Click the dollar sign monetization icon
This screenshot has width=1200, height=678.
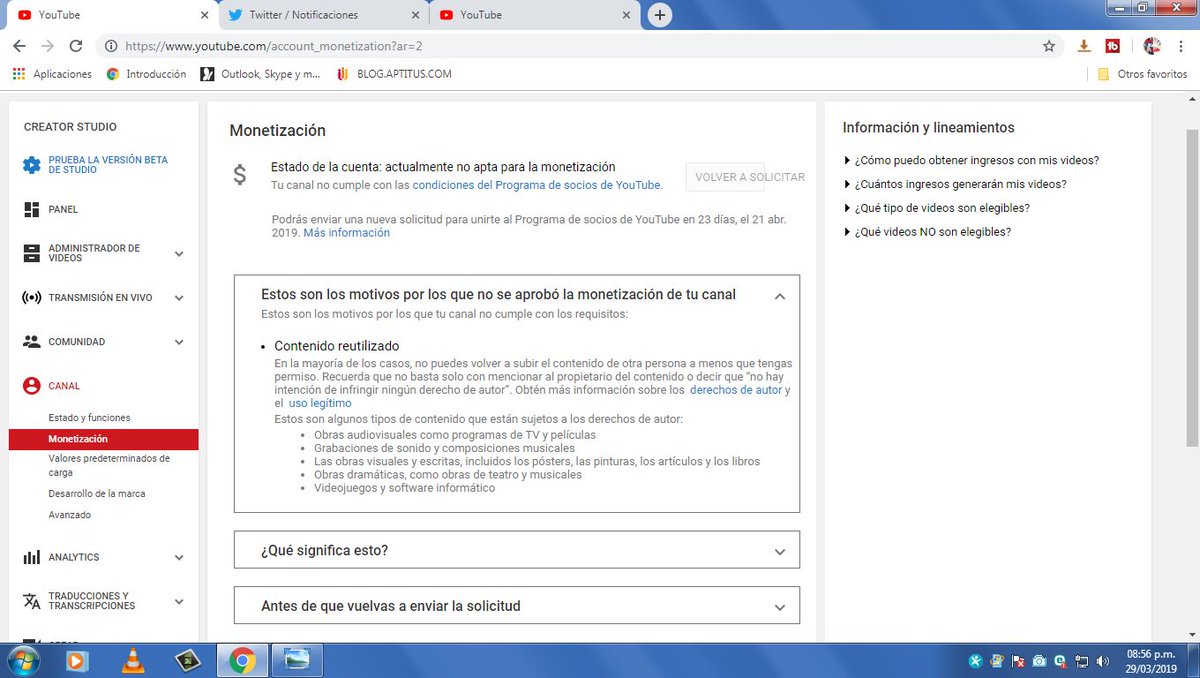point(240,175)
